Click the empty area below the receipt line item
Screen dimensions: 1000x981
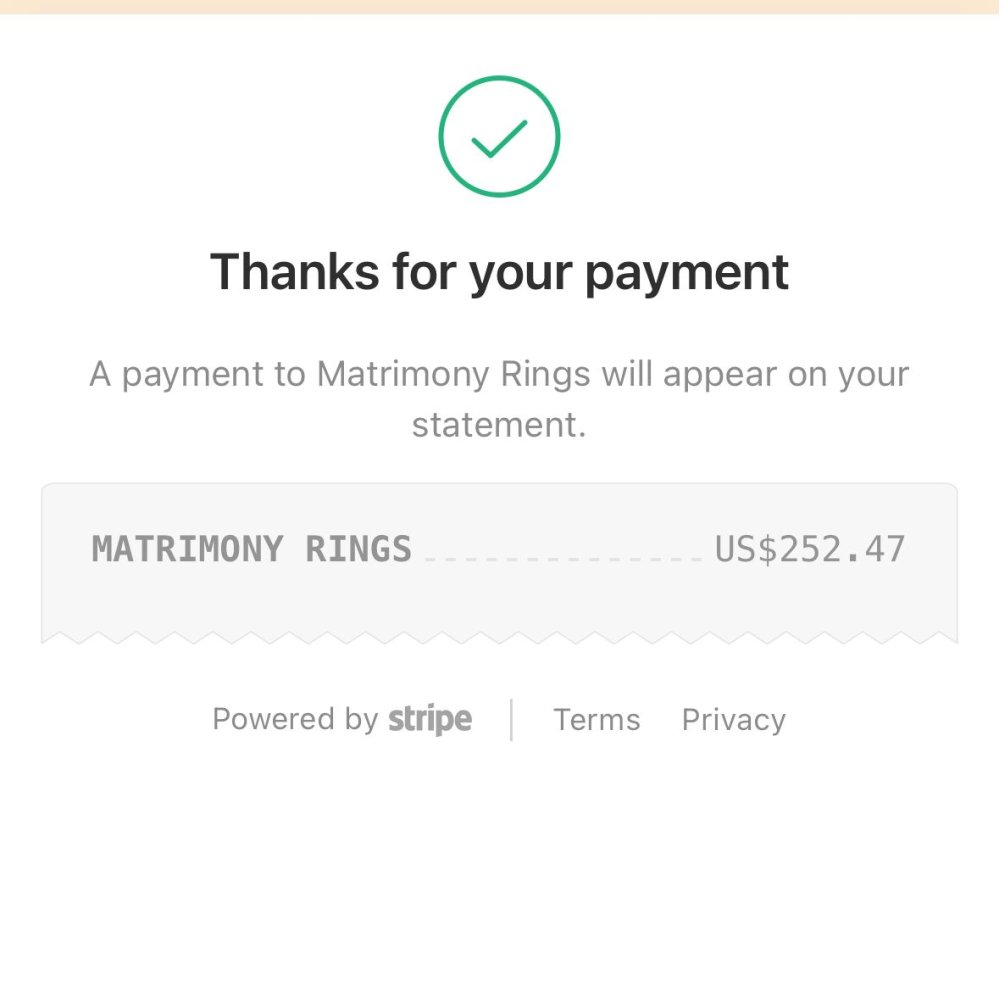coord(499,598)
